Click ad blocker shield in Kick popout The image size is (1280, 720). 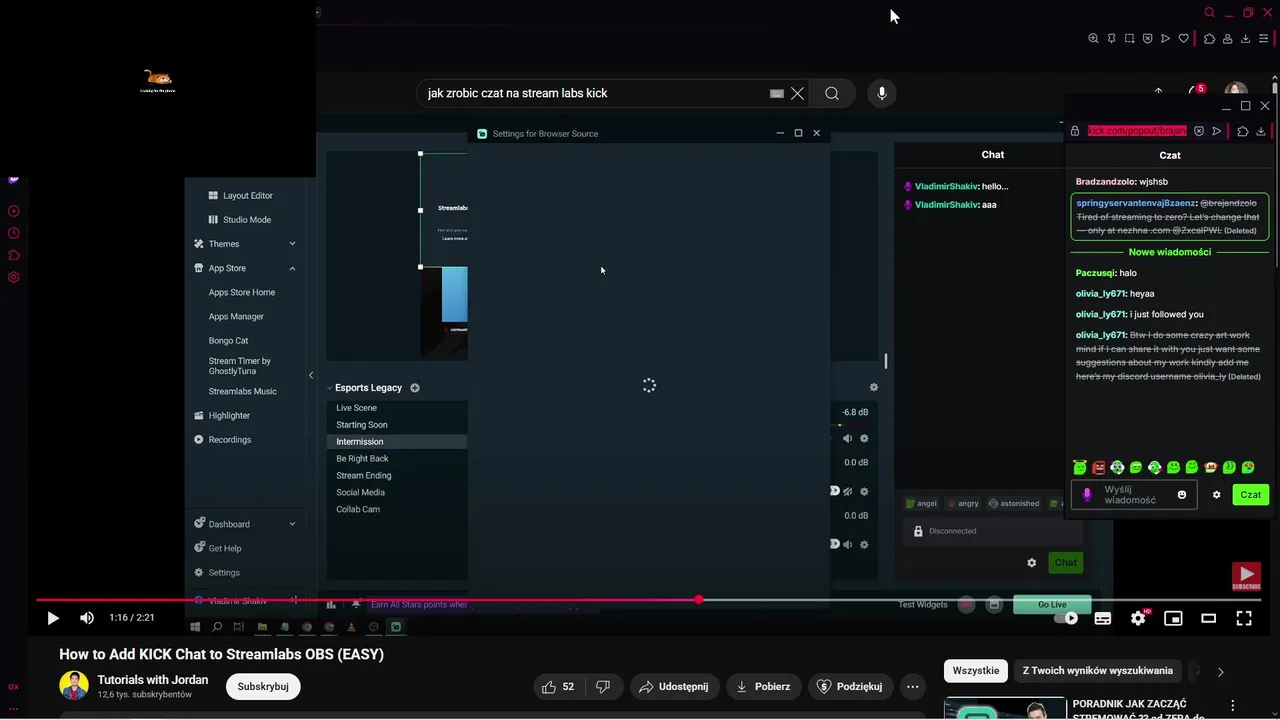(x=1199, y=131)
